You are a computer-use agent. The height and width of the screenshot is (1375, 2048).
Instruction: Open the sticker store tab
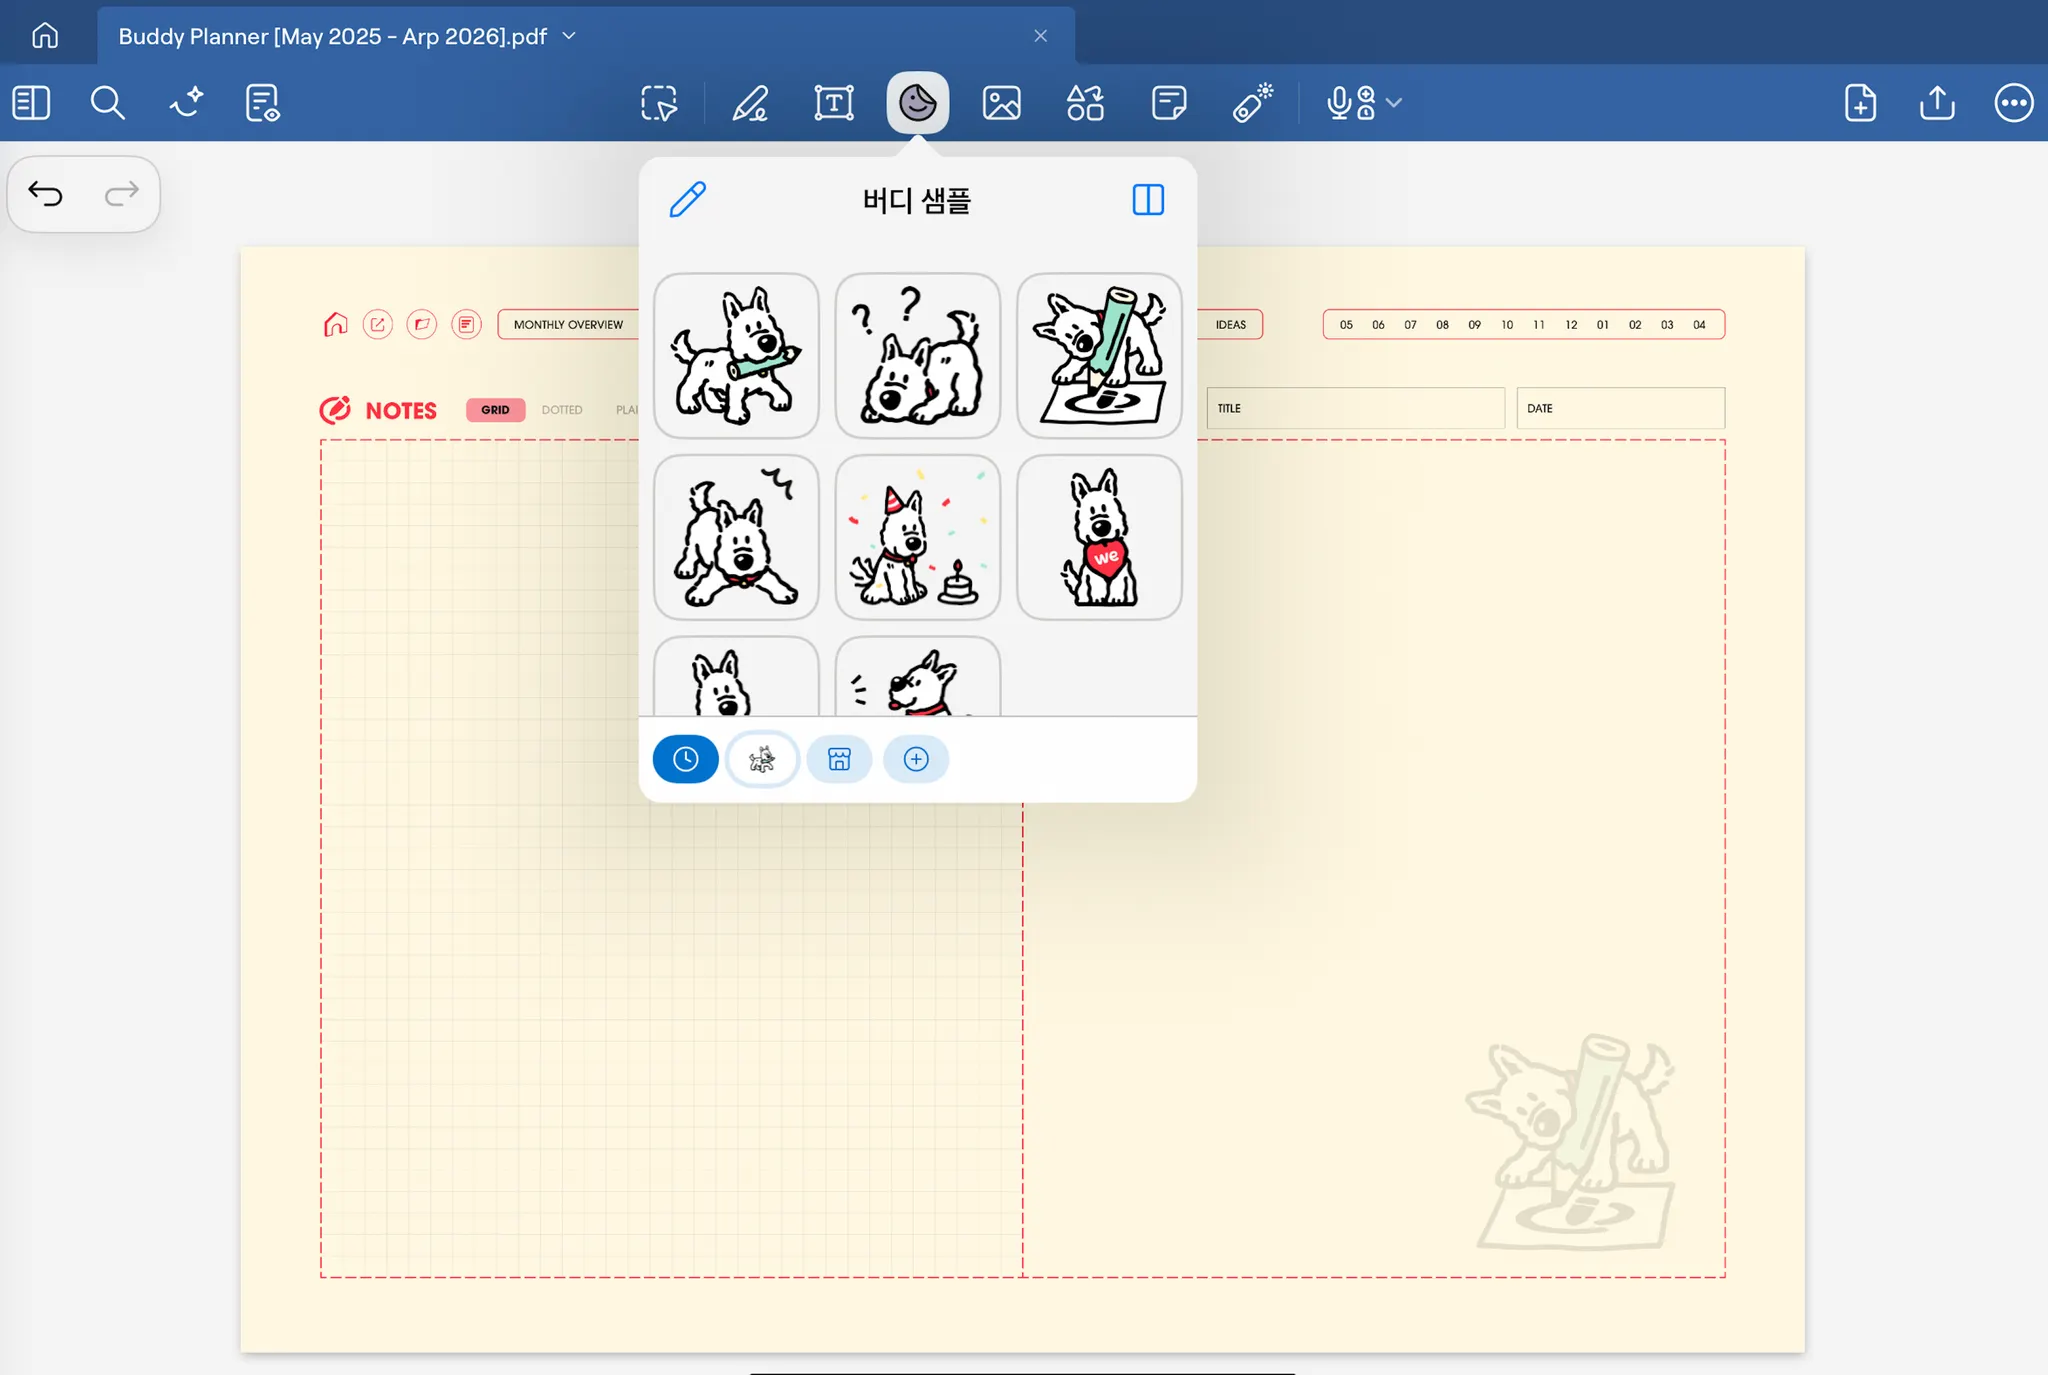(839, 759)
